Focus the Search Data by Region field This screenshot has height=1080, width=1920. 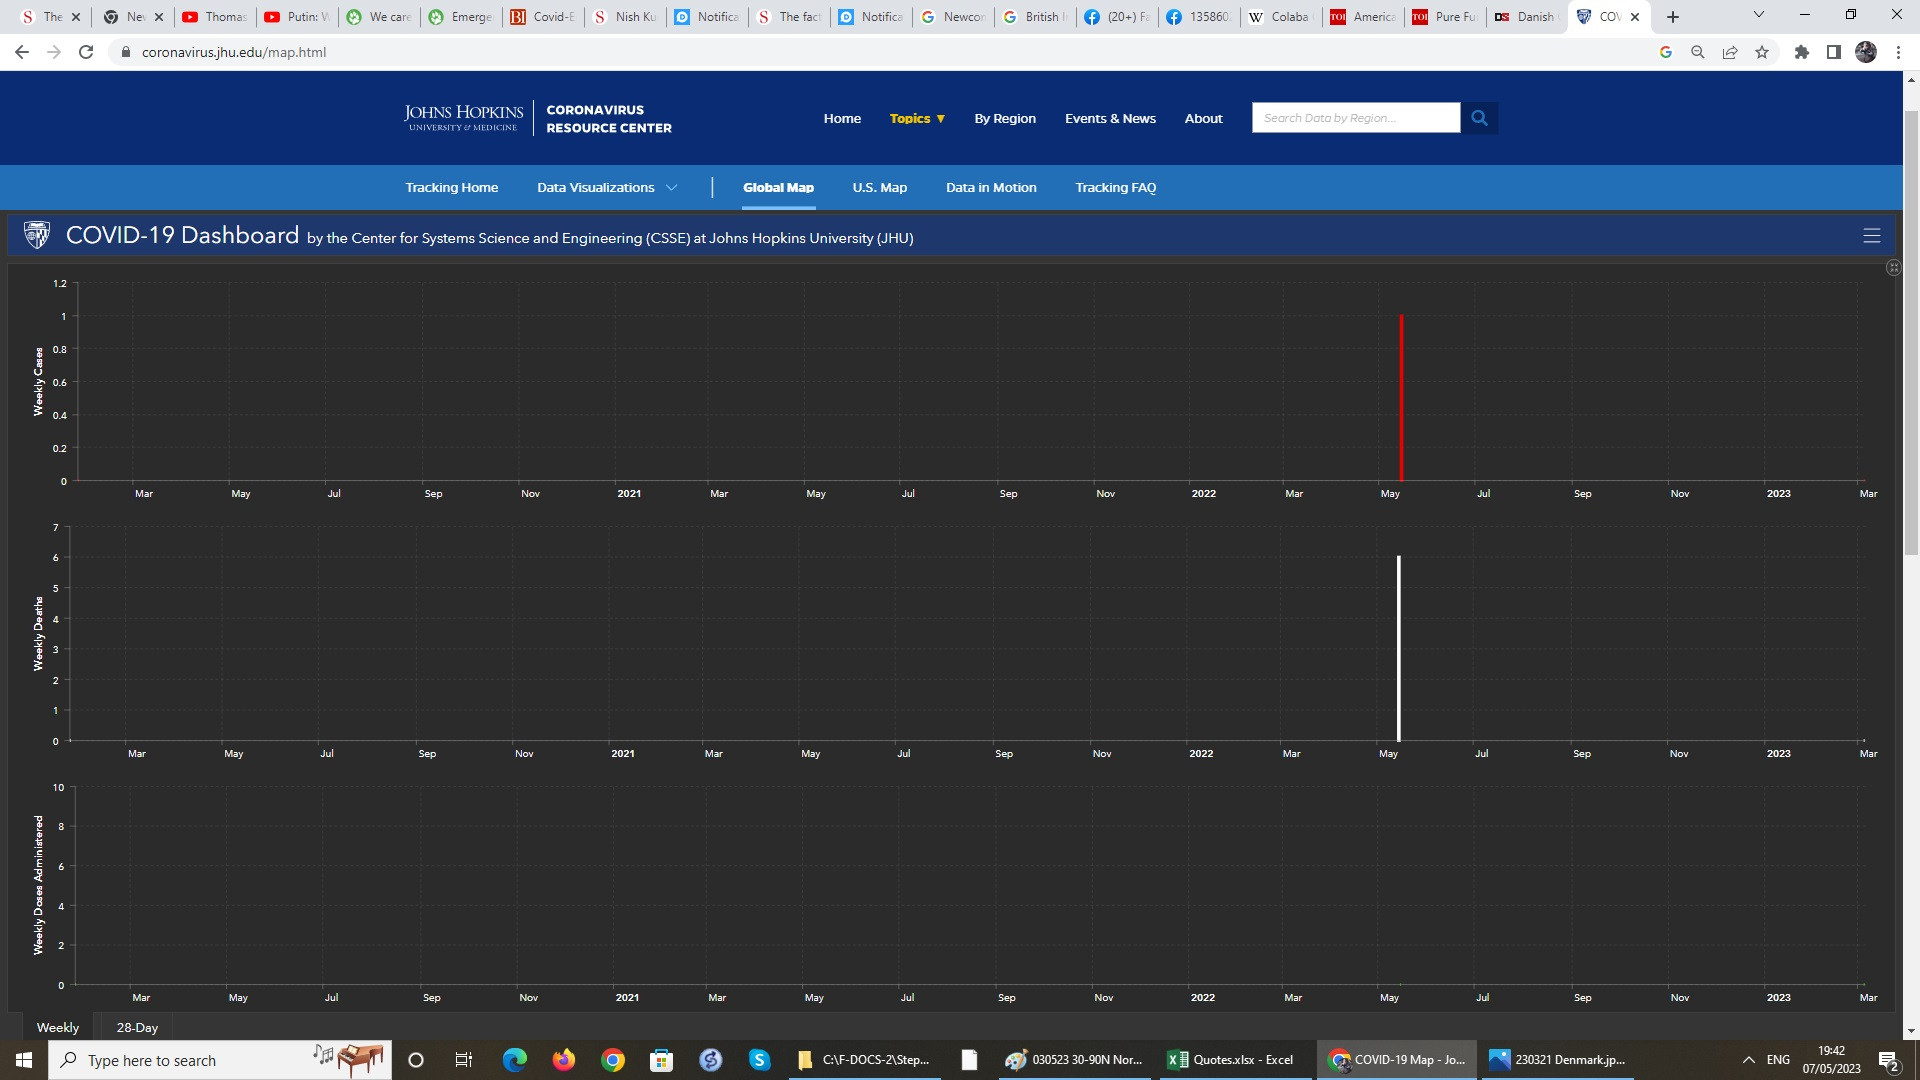(1355, 118)
